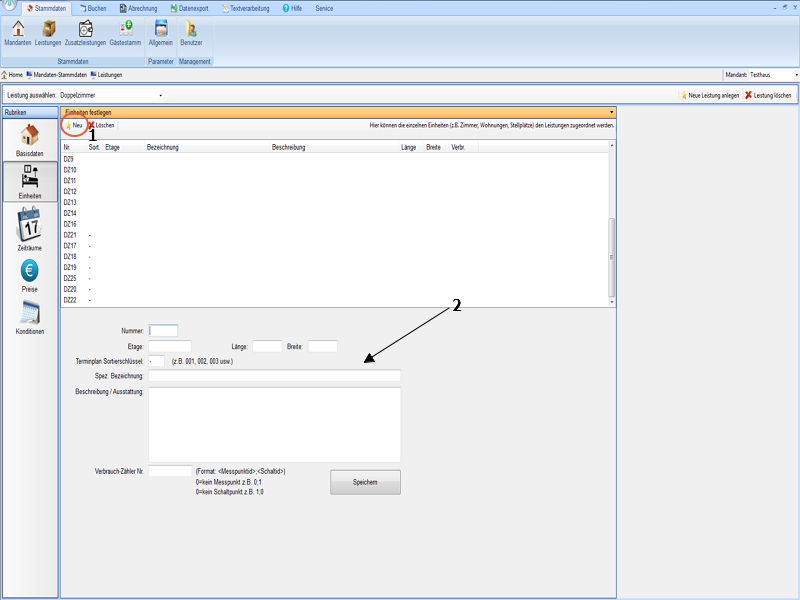Viewport: 800px width, 600px height.
Task: Click the Spez. Bezeichnung input field
Action: tap(274, 376)
